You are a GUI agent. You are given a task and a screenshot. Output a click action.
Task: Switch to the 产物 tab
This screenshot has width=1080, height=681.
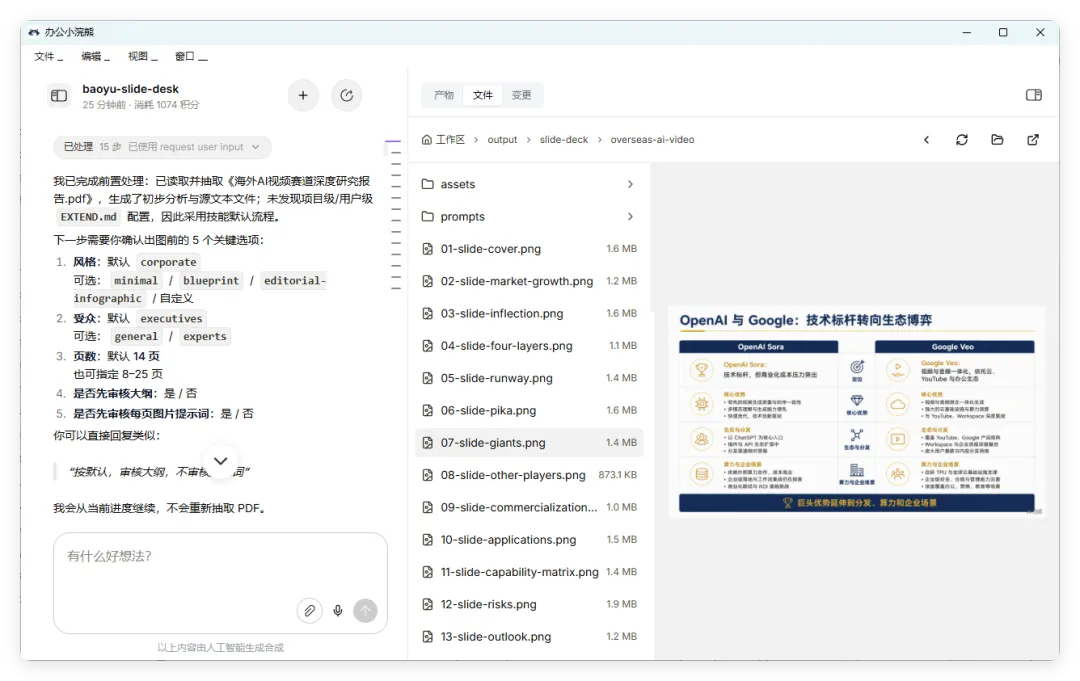coord(444,95)
